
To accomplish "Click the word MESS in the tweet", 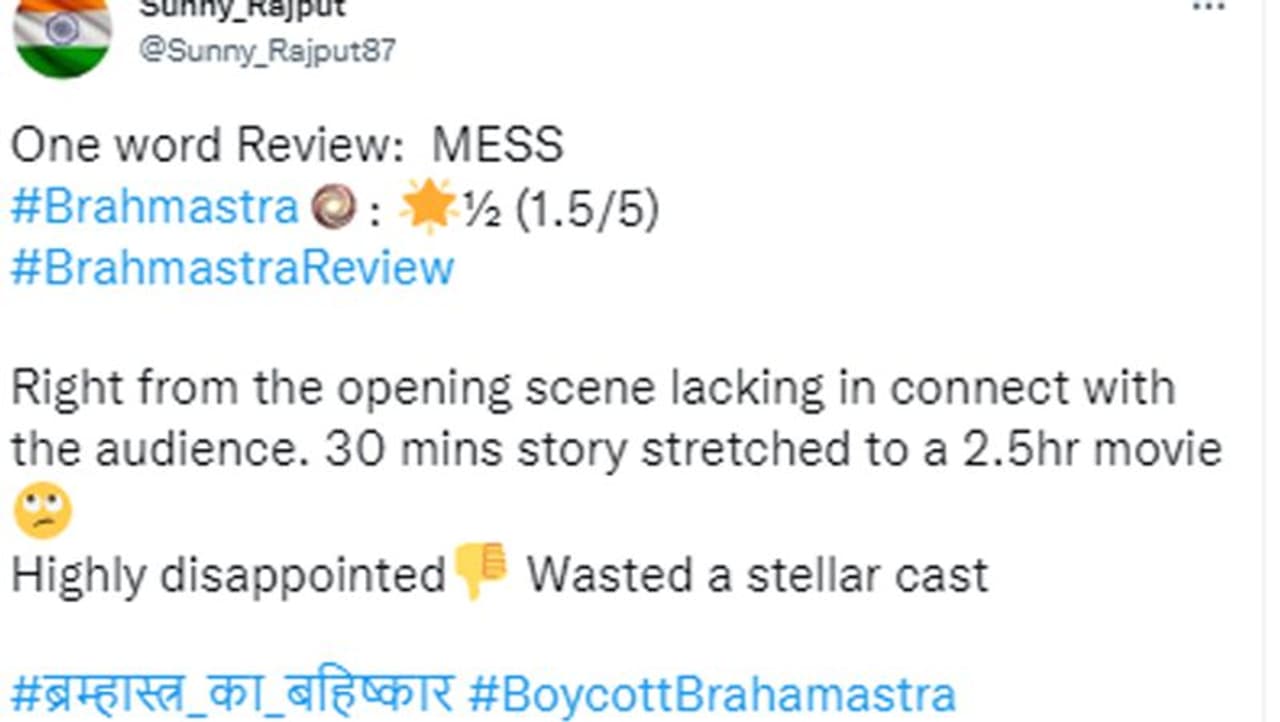I will coord(497,146).
